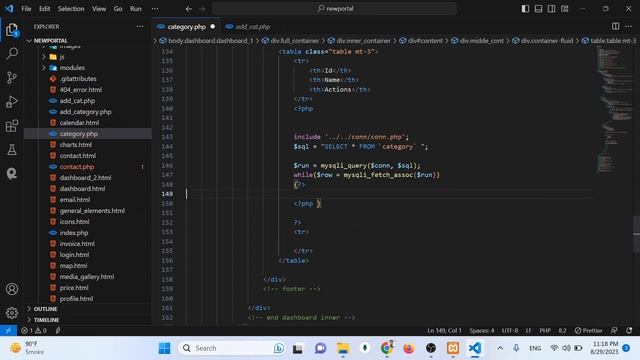Go forward with the navigation arrow
Screen dimensions: 640x360
pyautogui.click(x=202, y=9)
